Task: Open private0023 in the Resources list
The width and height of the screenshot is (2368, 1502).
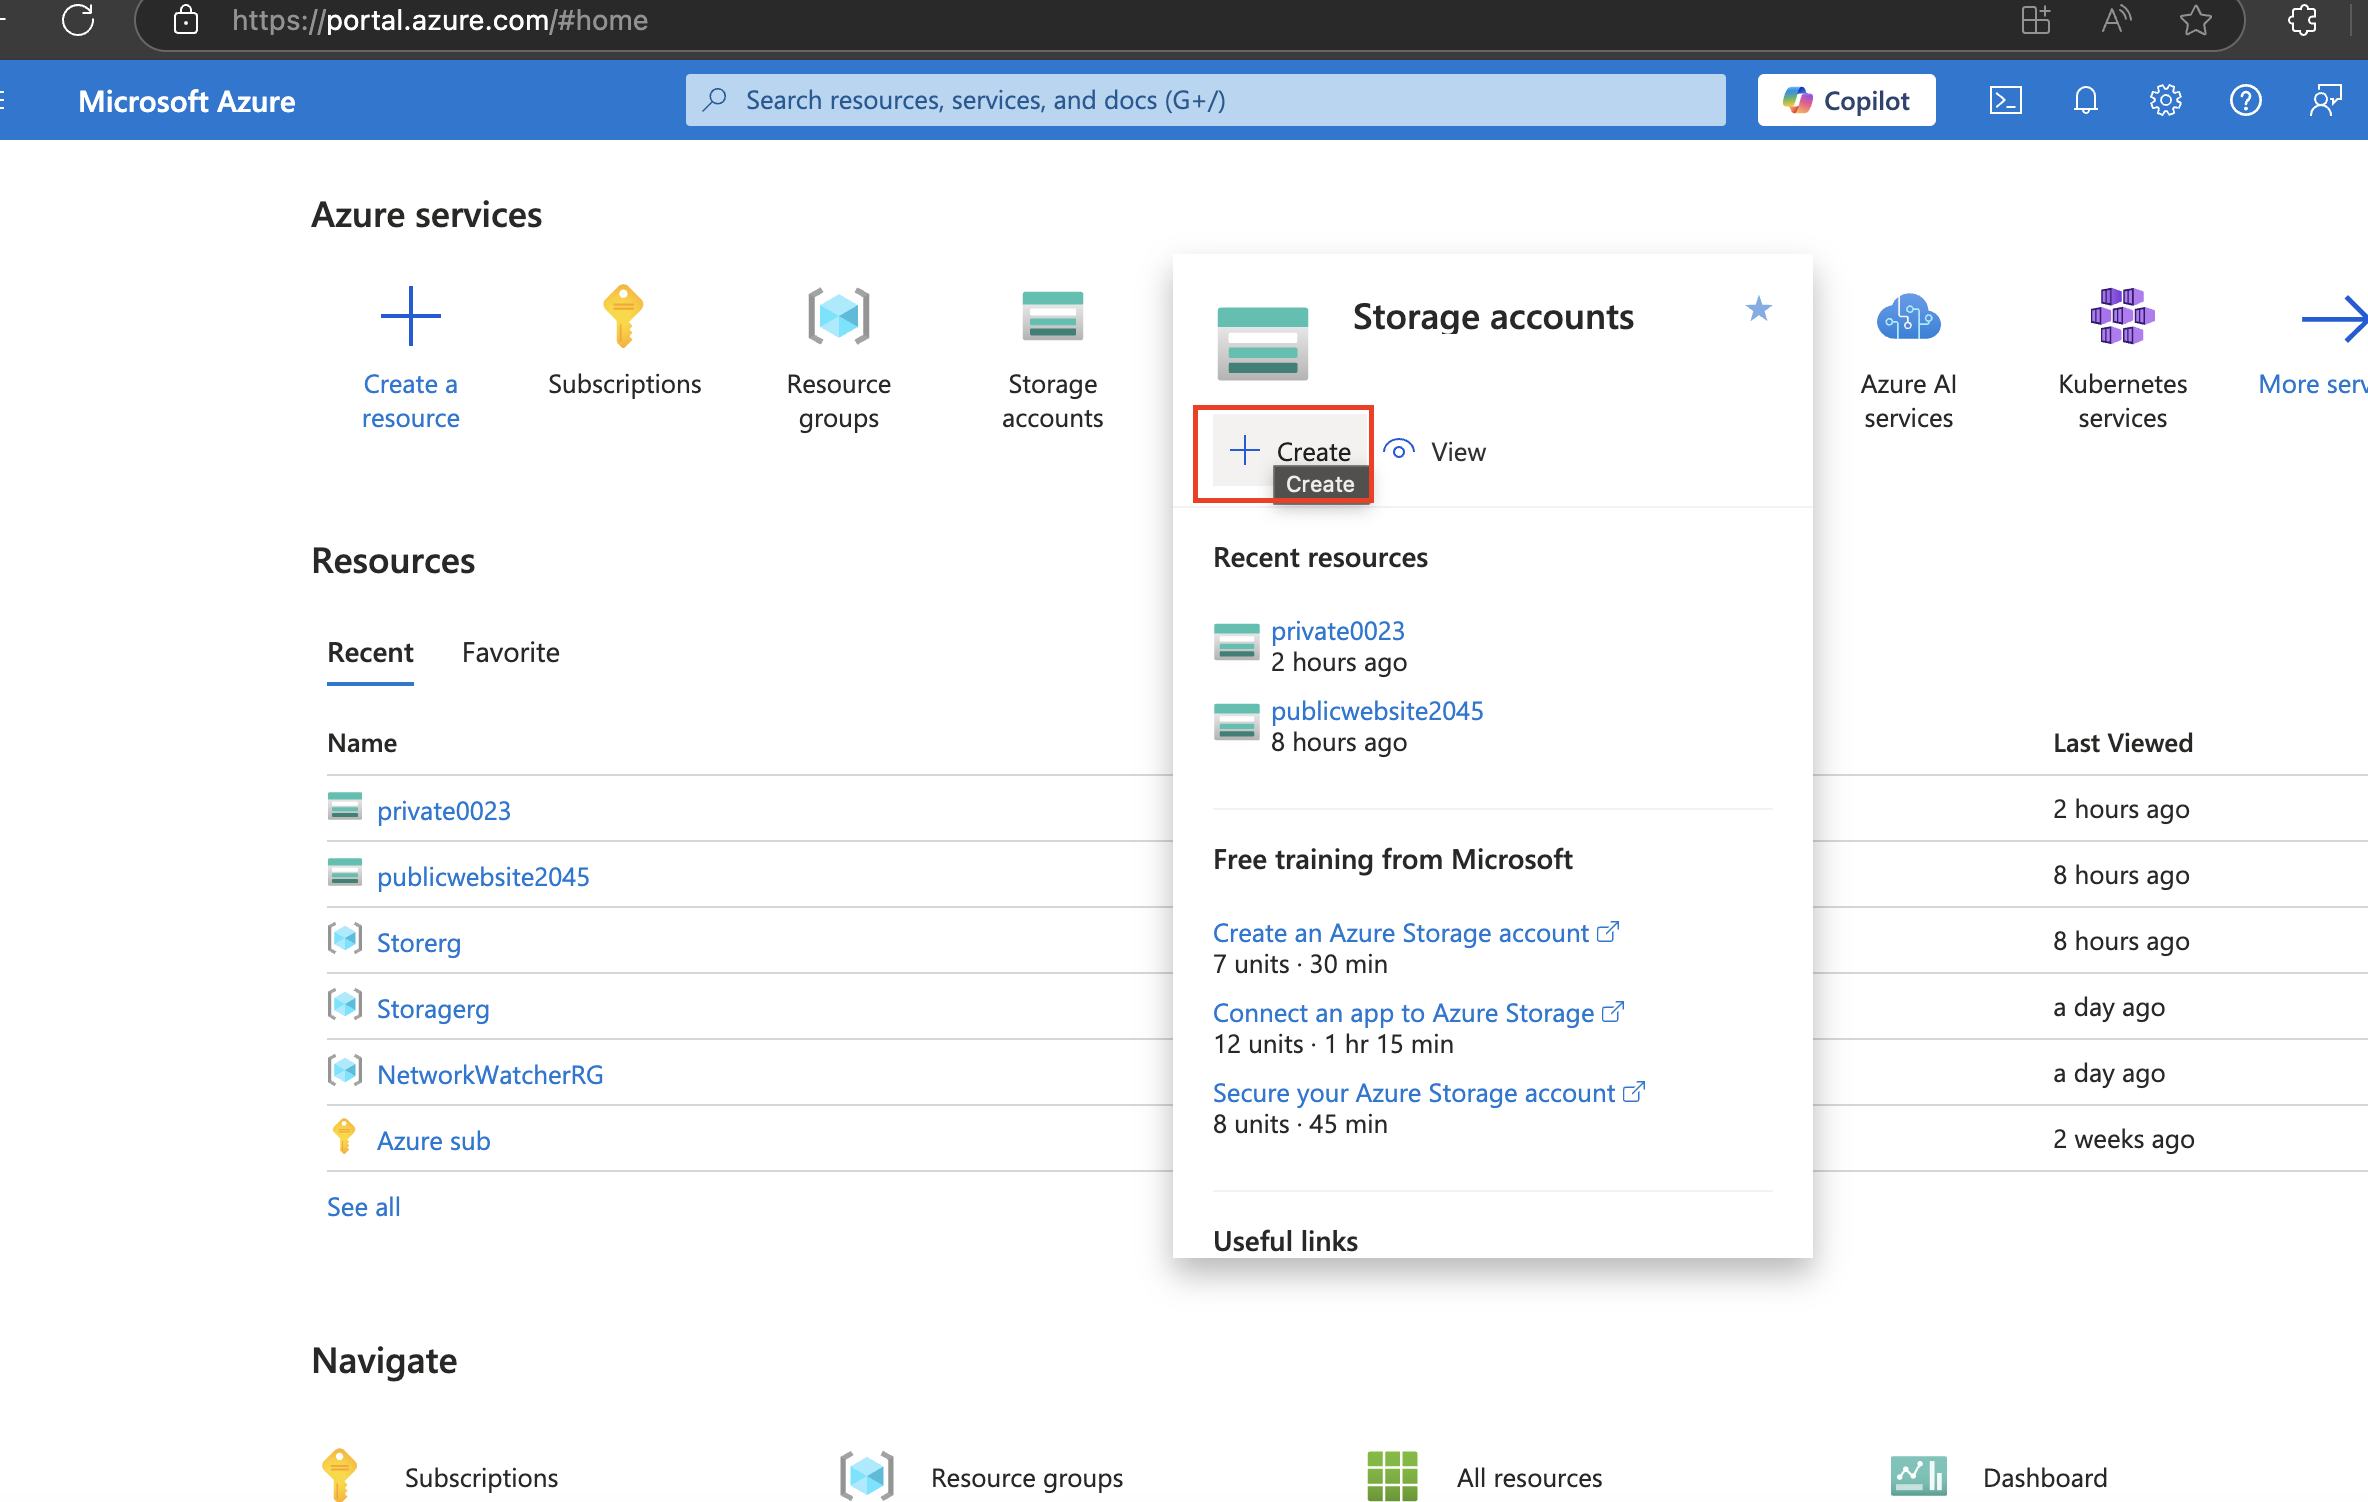Action: tap(444, 810)
